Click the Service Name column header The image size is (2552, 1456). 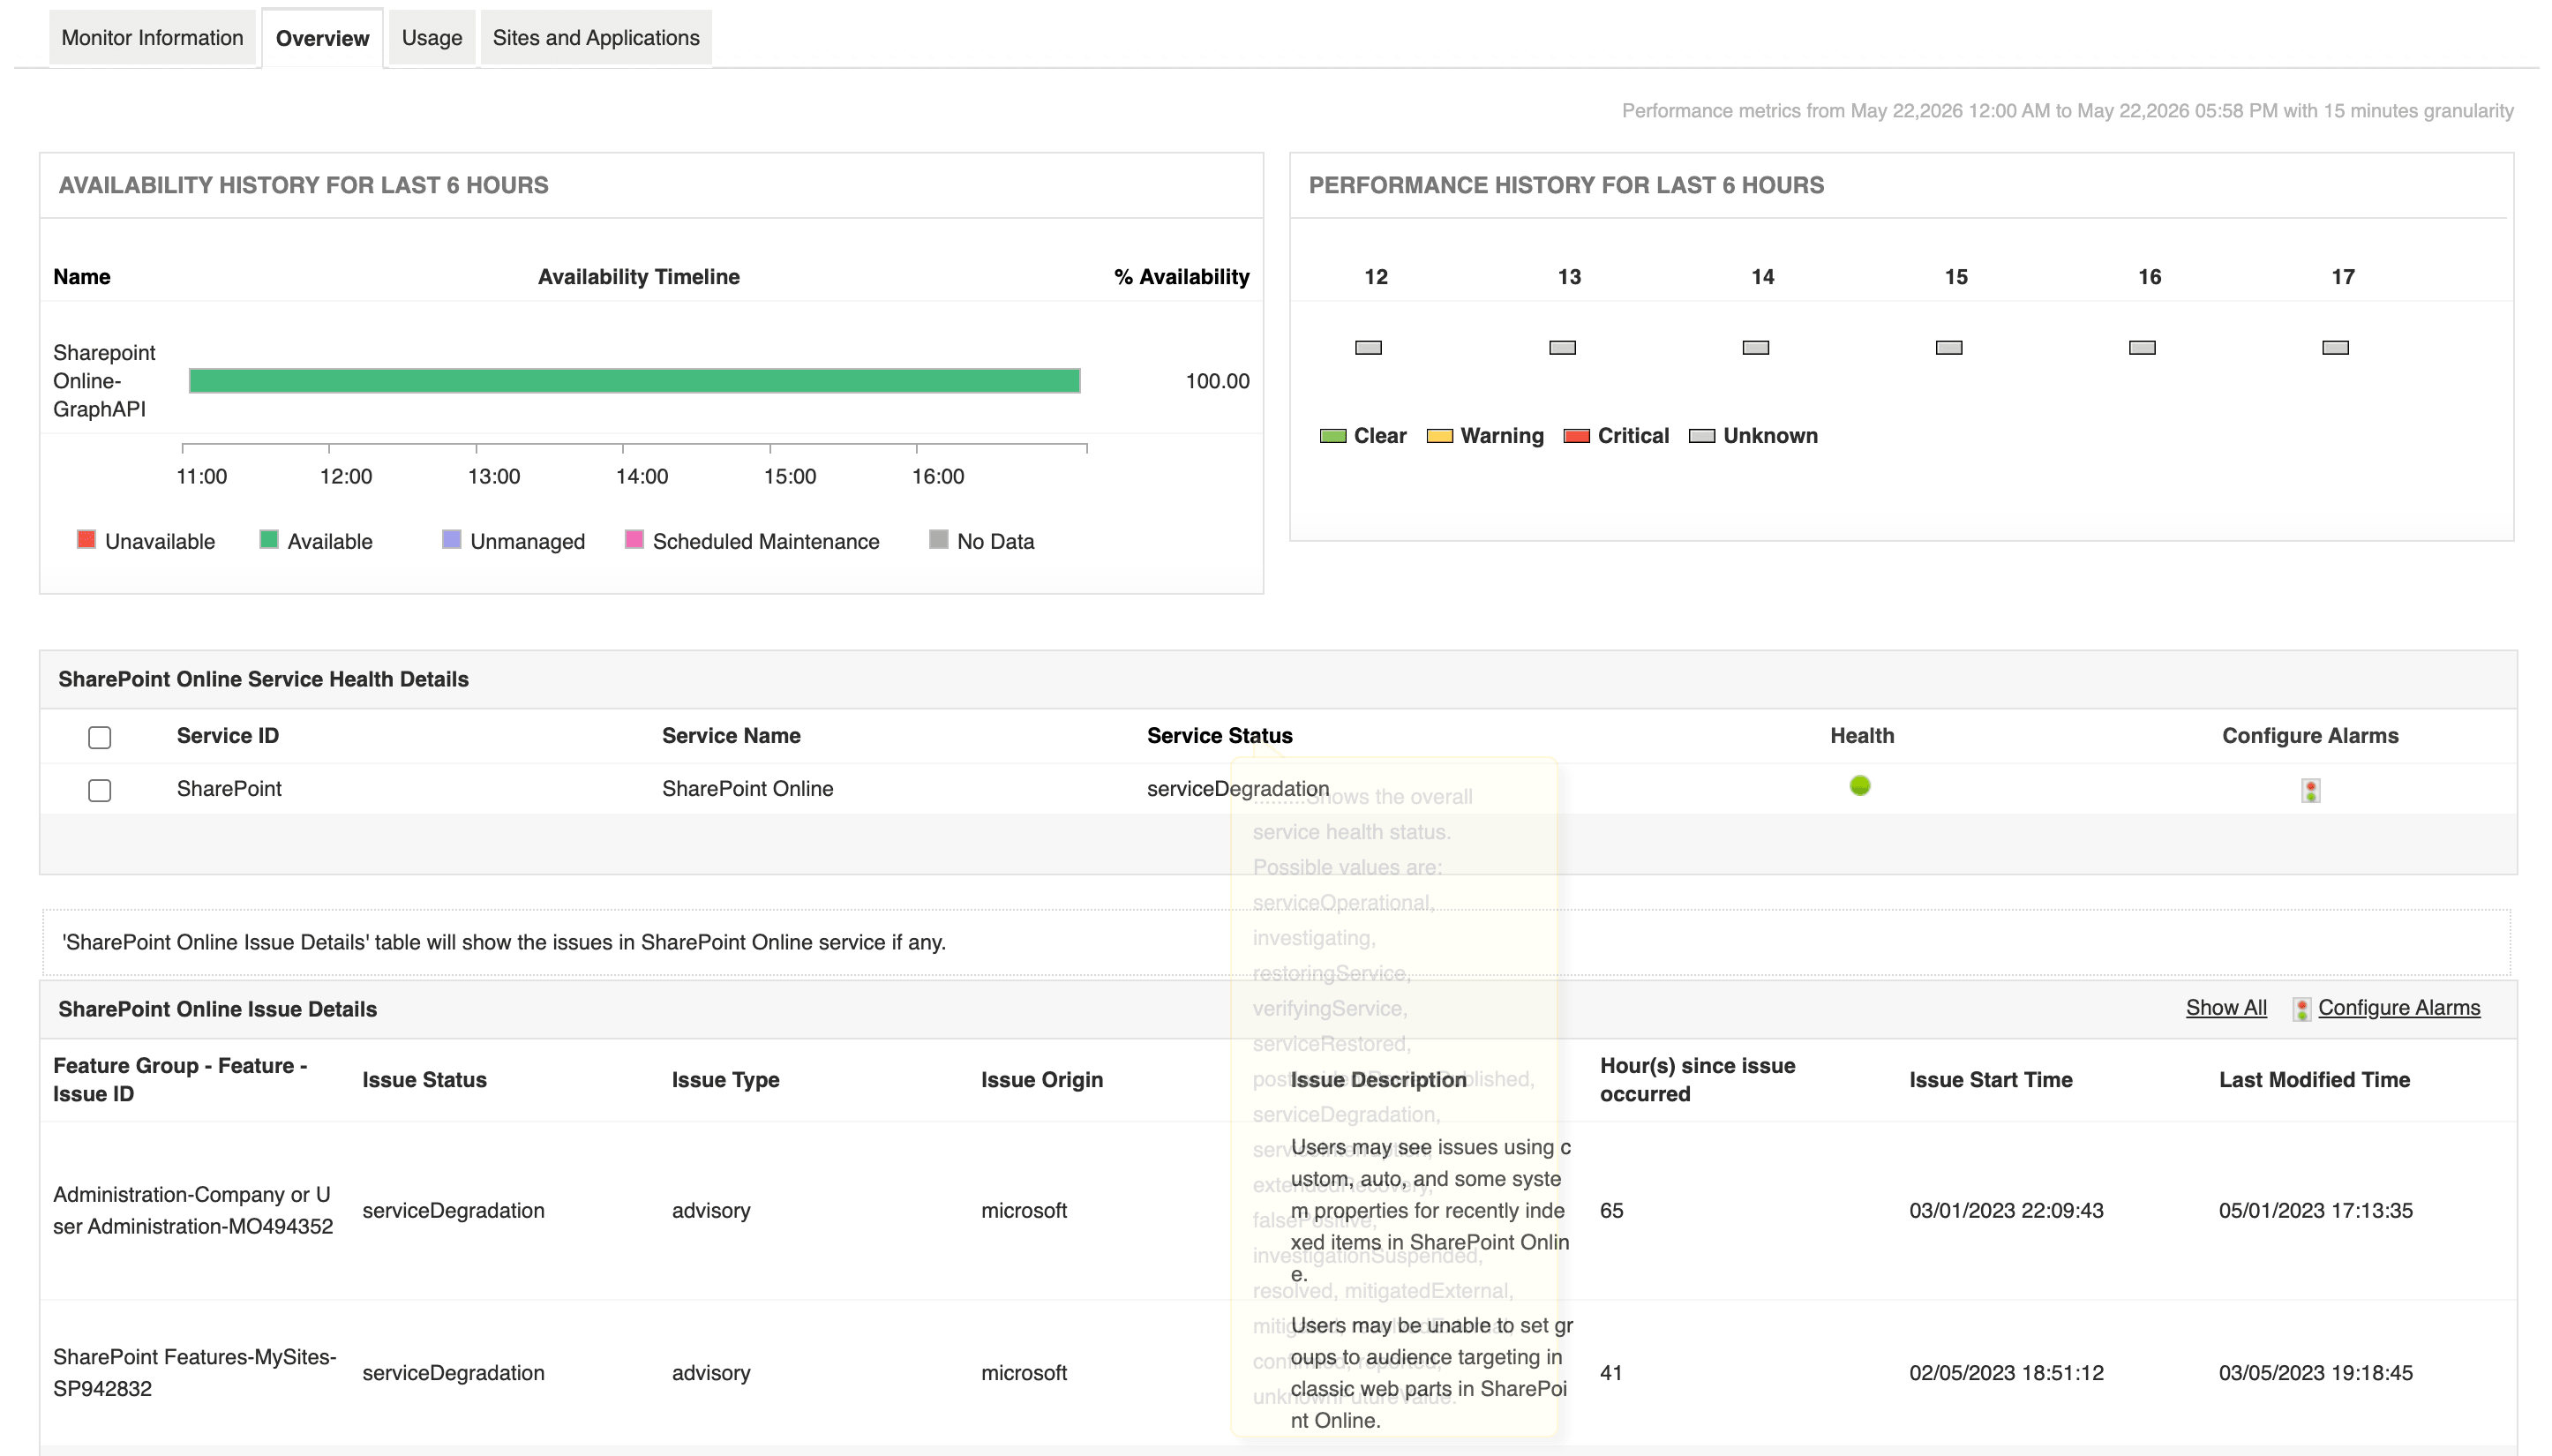(731, 736)
